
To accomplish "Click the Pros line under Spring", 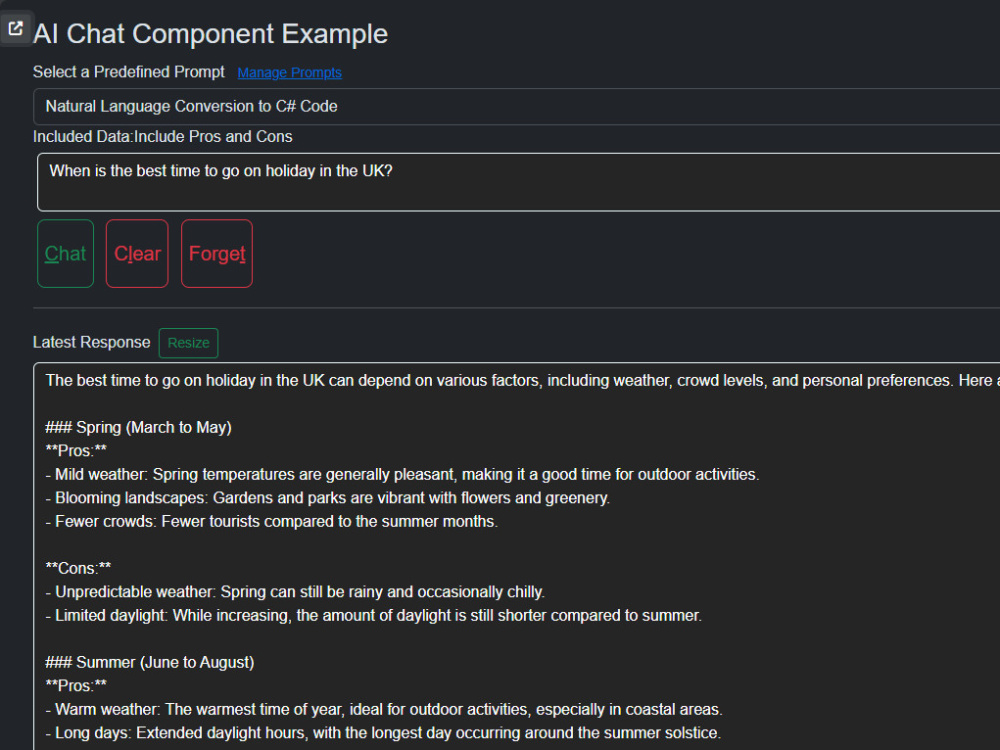I will (77, 451).
